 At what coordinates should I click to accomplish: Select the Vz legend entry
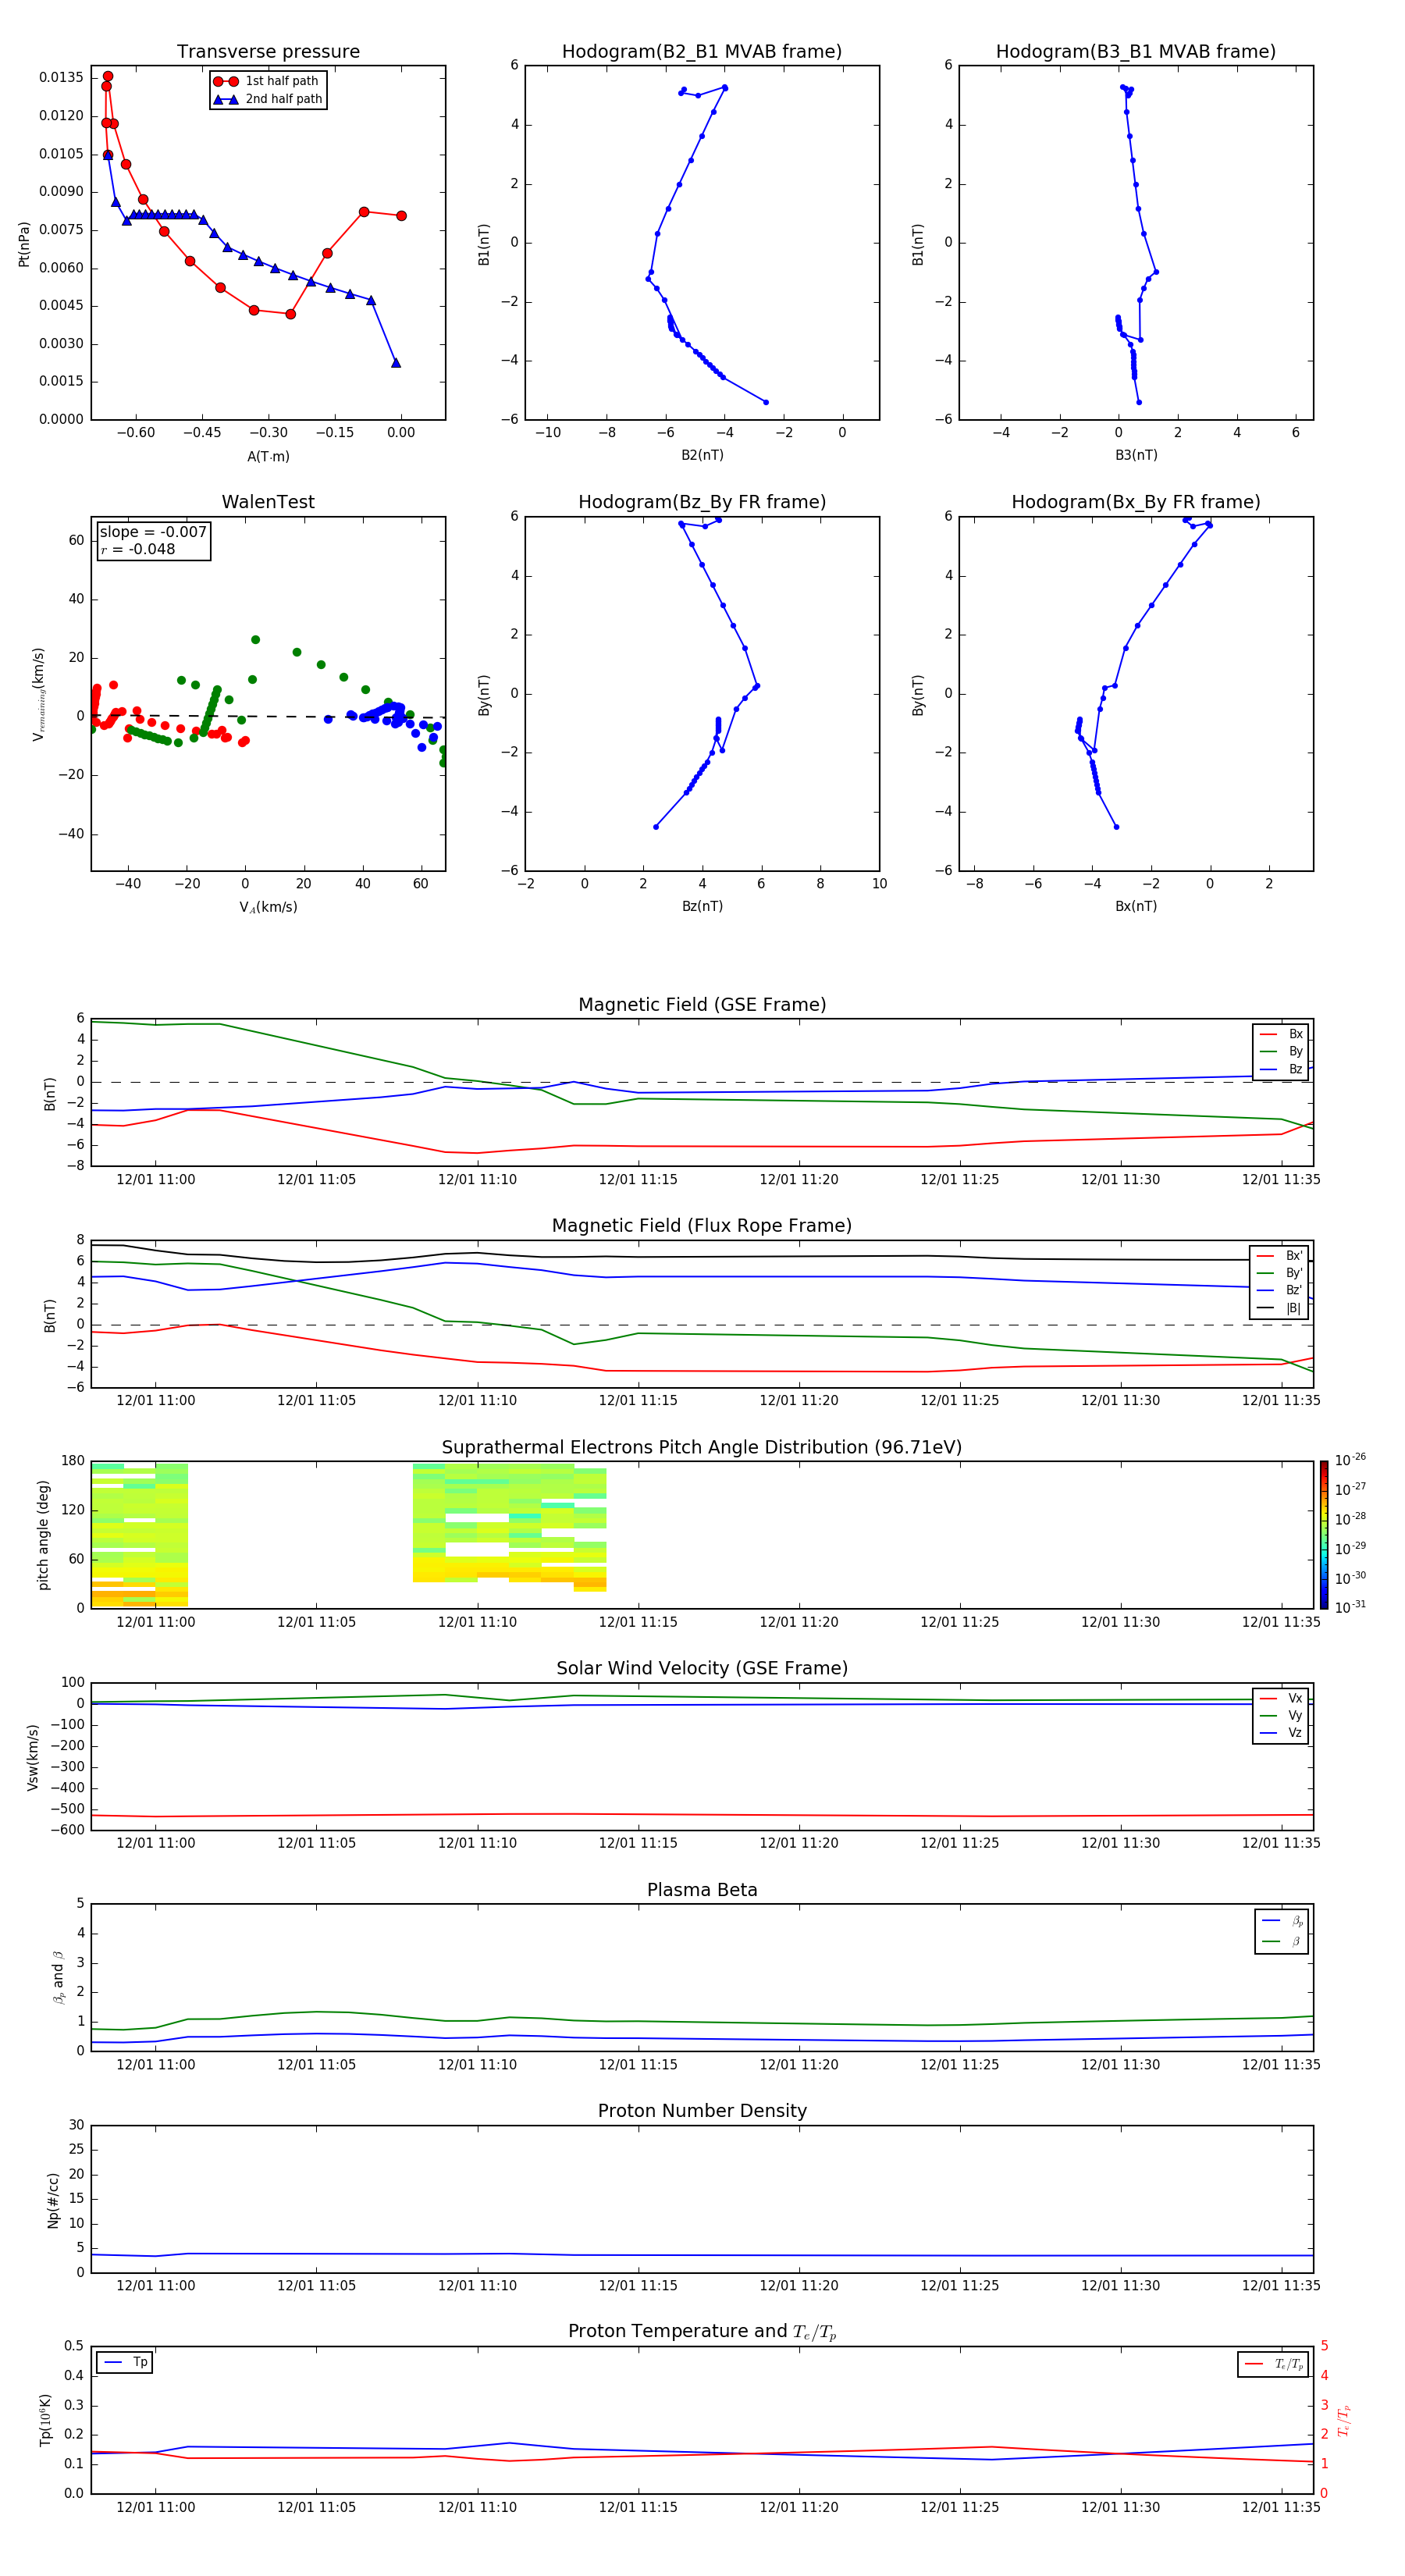[x=1282, y=1732]
